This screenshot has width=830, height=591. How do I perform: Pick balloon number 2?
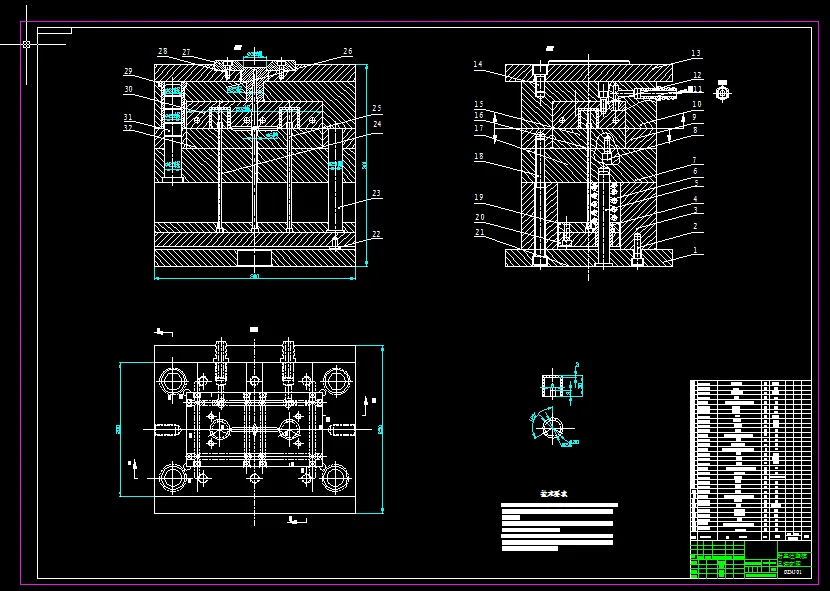click(696, 227)
